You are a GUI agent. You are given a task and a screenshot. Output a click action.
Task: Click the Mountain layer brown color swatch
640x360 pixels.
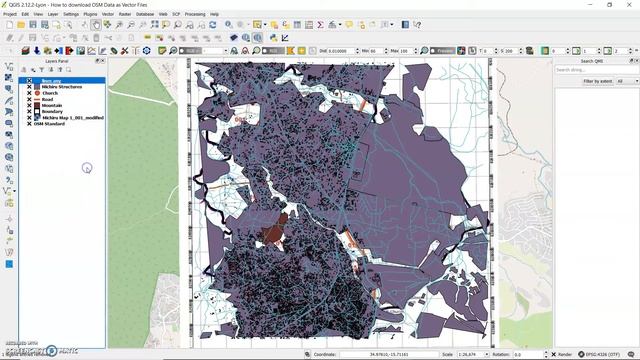click(x=37, y=105)
